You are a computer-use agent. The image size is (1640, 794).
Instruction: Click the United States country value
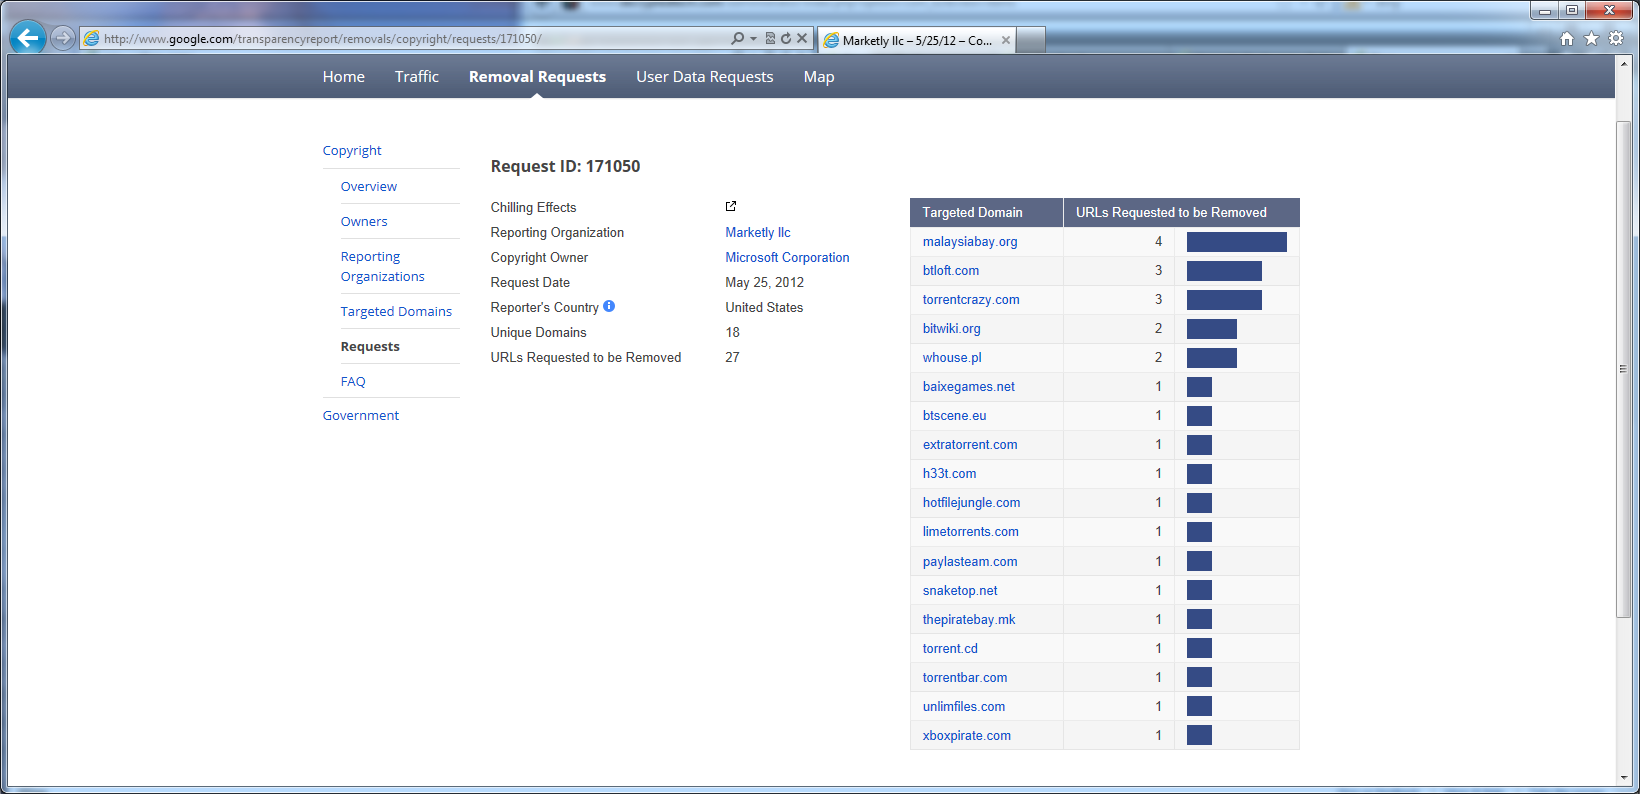click(x=764, y=307)
